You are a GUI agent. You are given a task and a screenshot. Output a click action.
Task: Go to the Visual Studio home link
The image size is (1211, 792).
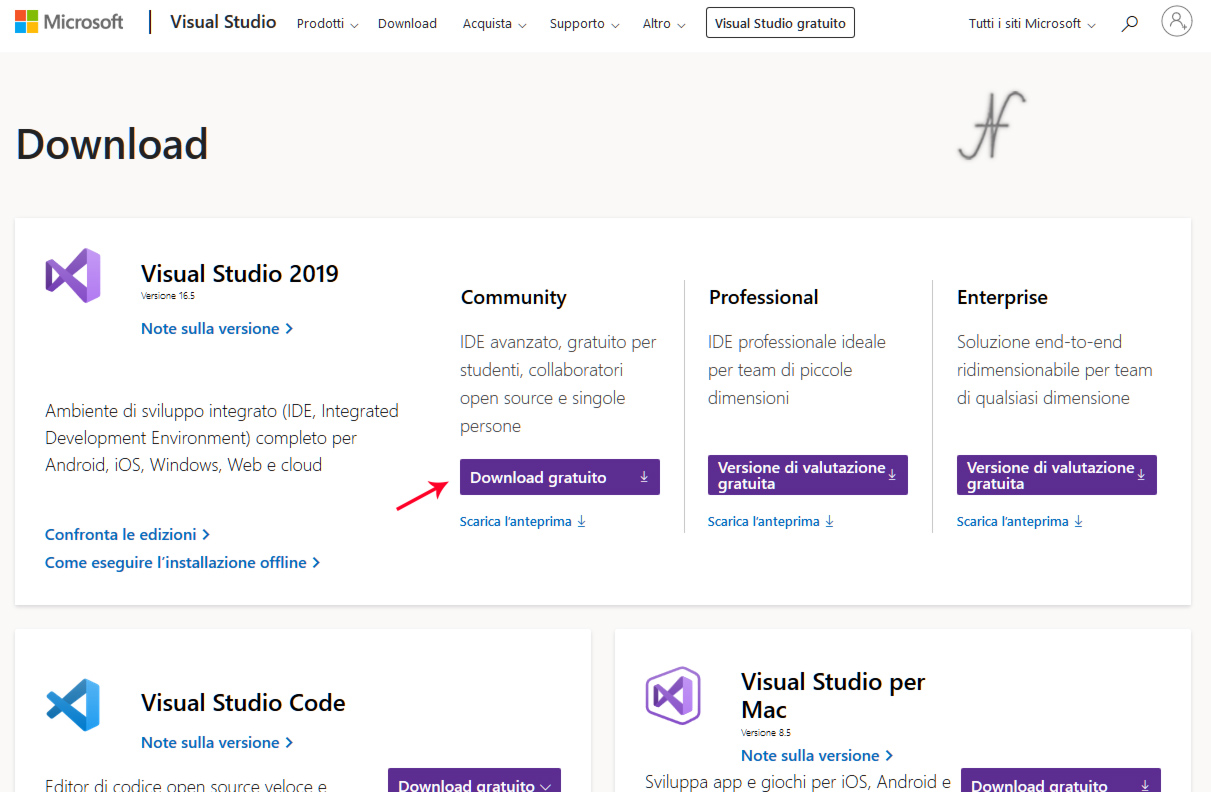[x=223, y=22]
